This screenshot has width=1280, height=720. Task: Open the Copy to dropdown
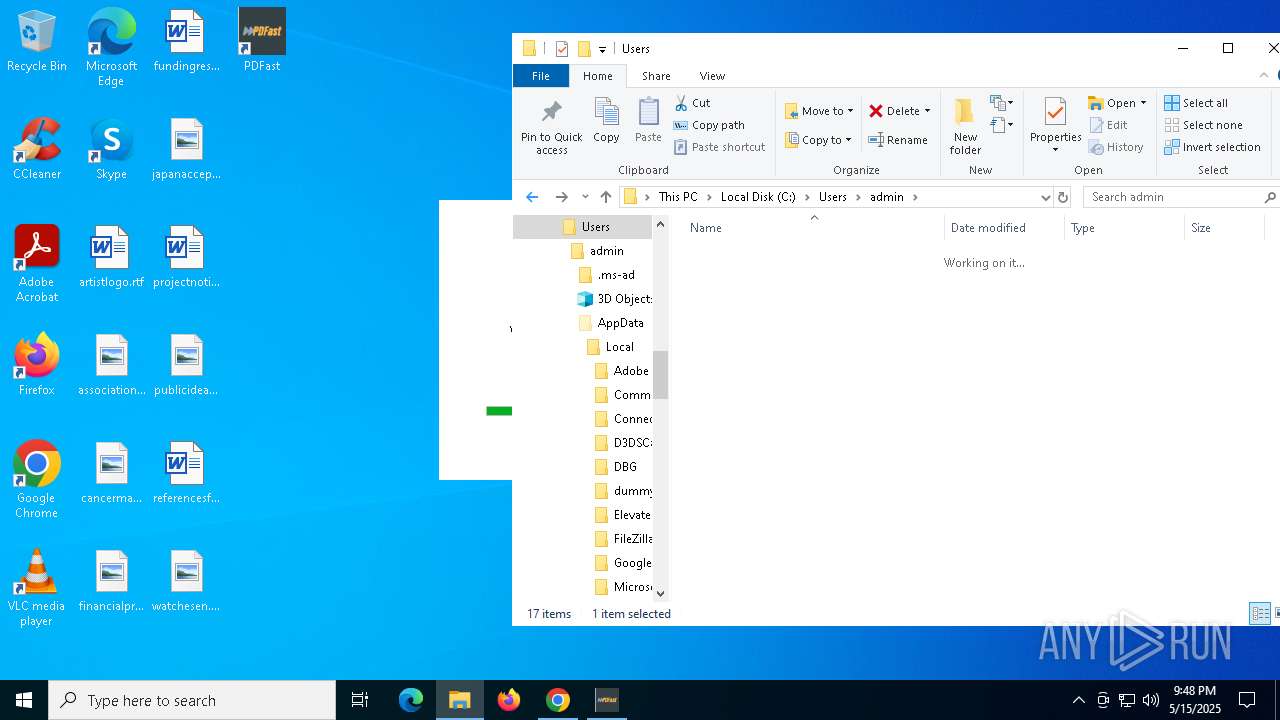click(819, 140)
